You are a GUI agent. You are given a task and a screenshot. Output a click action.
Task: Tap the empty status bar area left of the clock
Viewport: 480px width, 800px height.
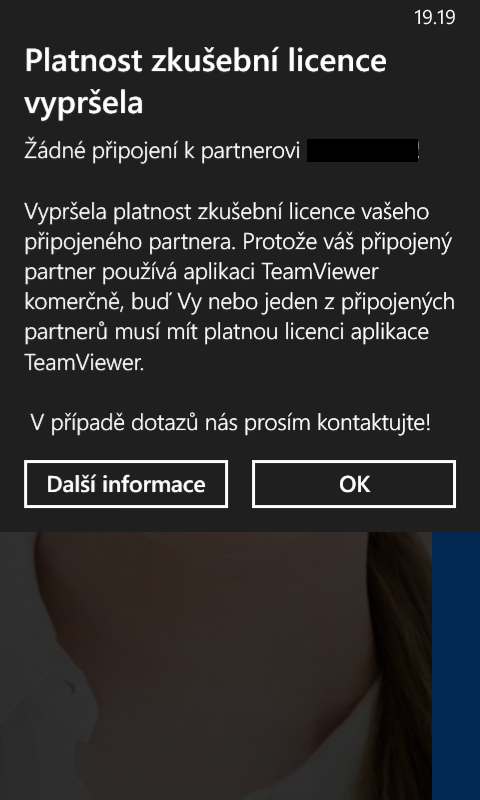click(204, 17)
